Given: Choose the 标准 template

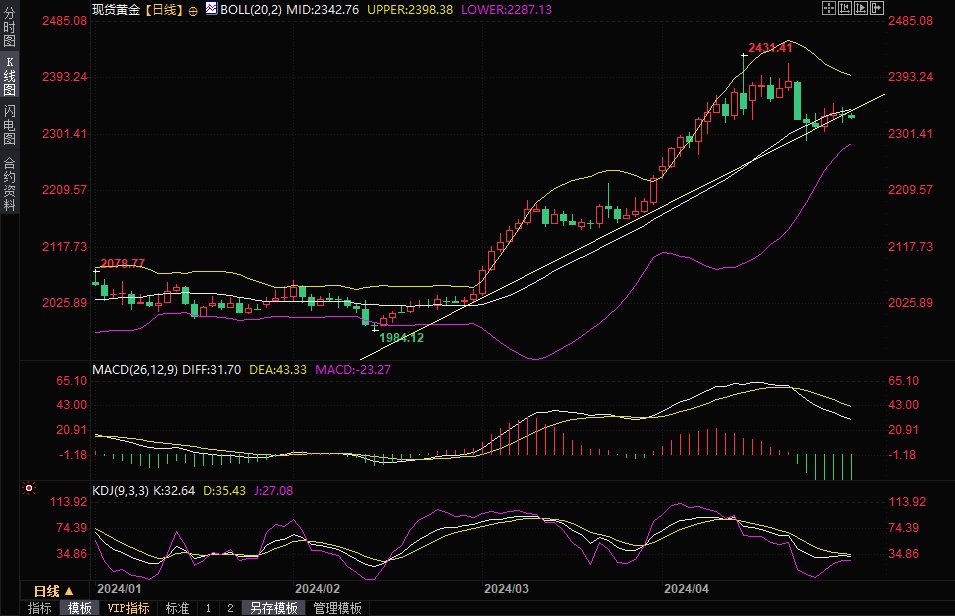Looking at the screenshot, I should (x=177, y=608).
